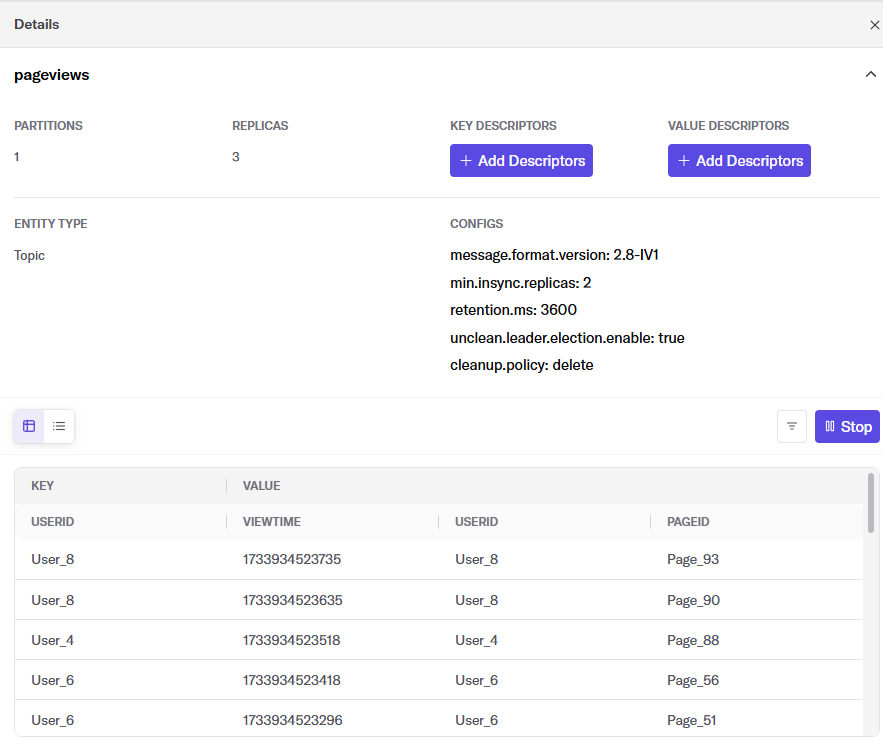Collapse the pageviews topic section

(870, 74)
